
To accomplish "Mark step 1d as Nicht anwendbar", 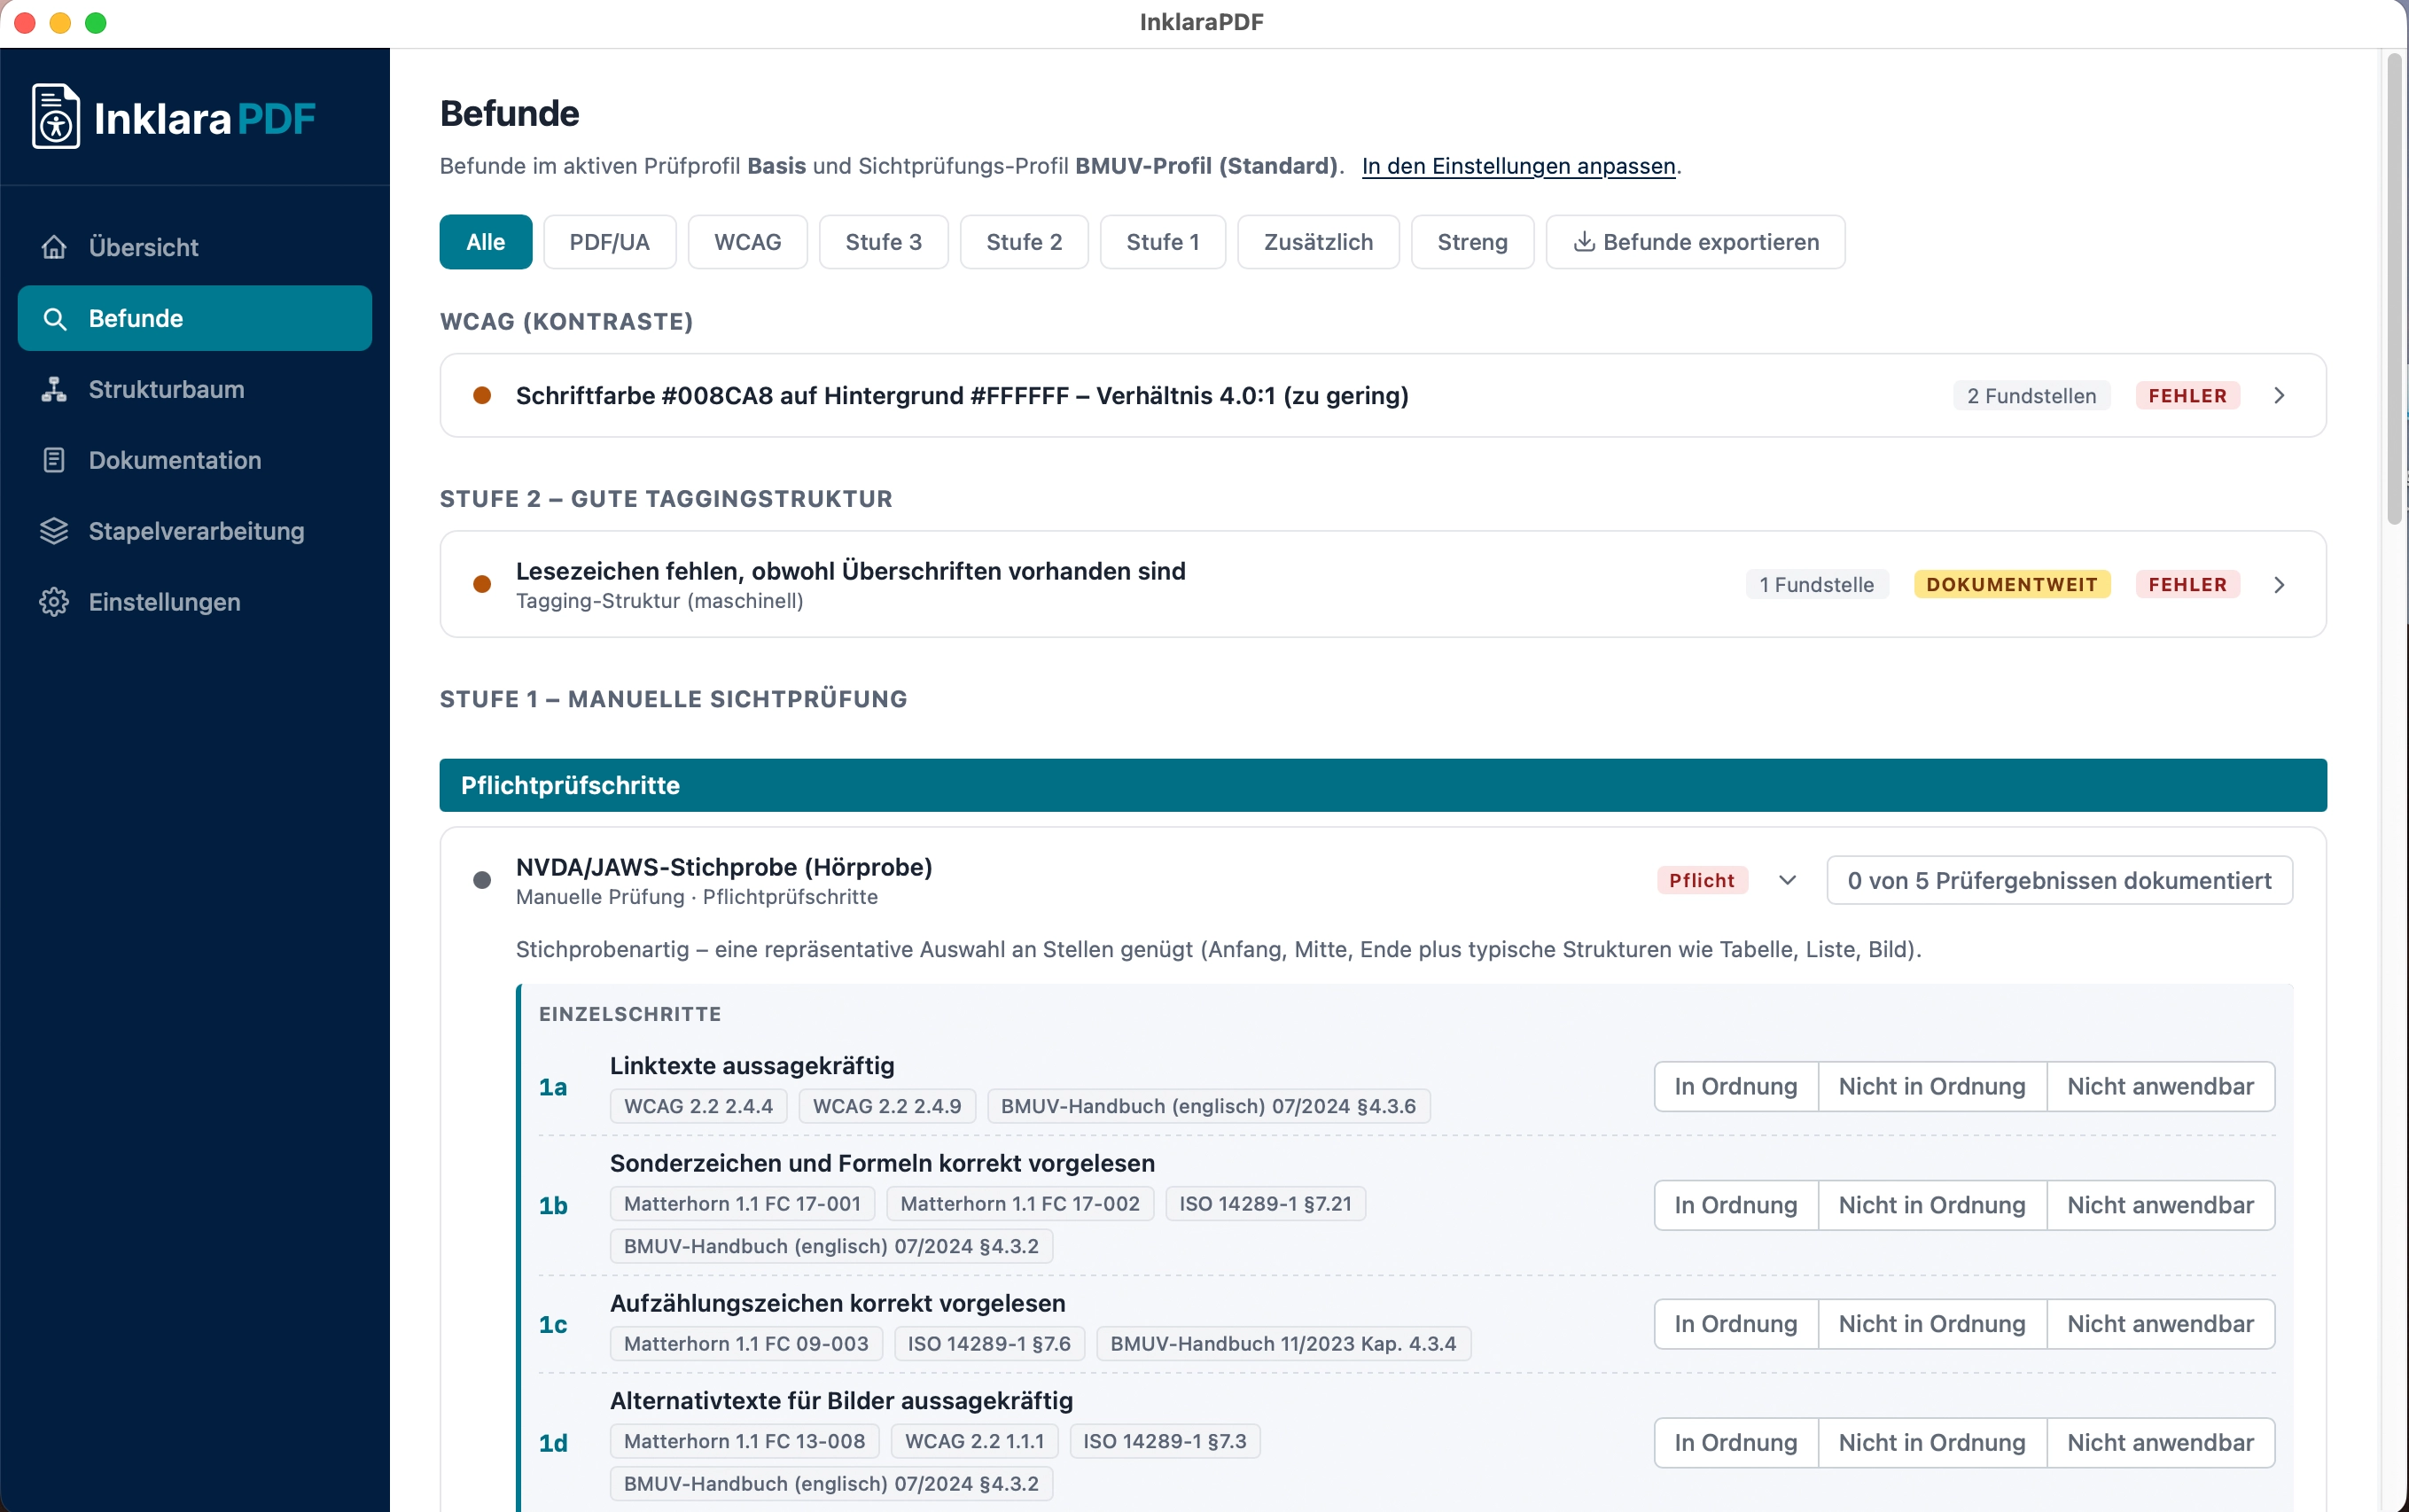I will [2161, 1442].
